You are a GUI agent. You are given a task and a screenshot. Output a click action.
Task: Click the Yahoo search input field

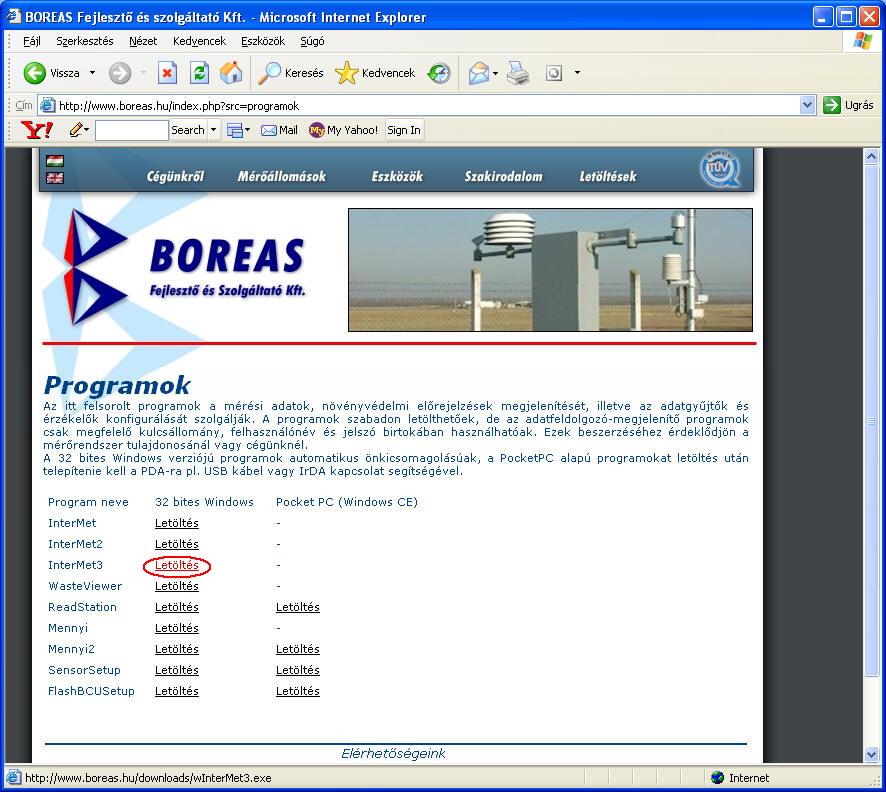[x=132, y=130]
